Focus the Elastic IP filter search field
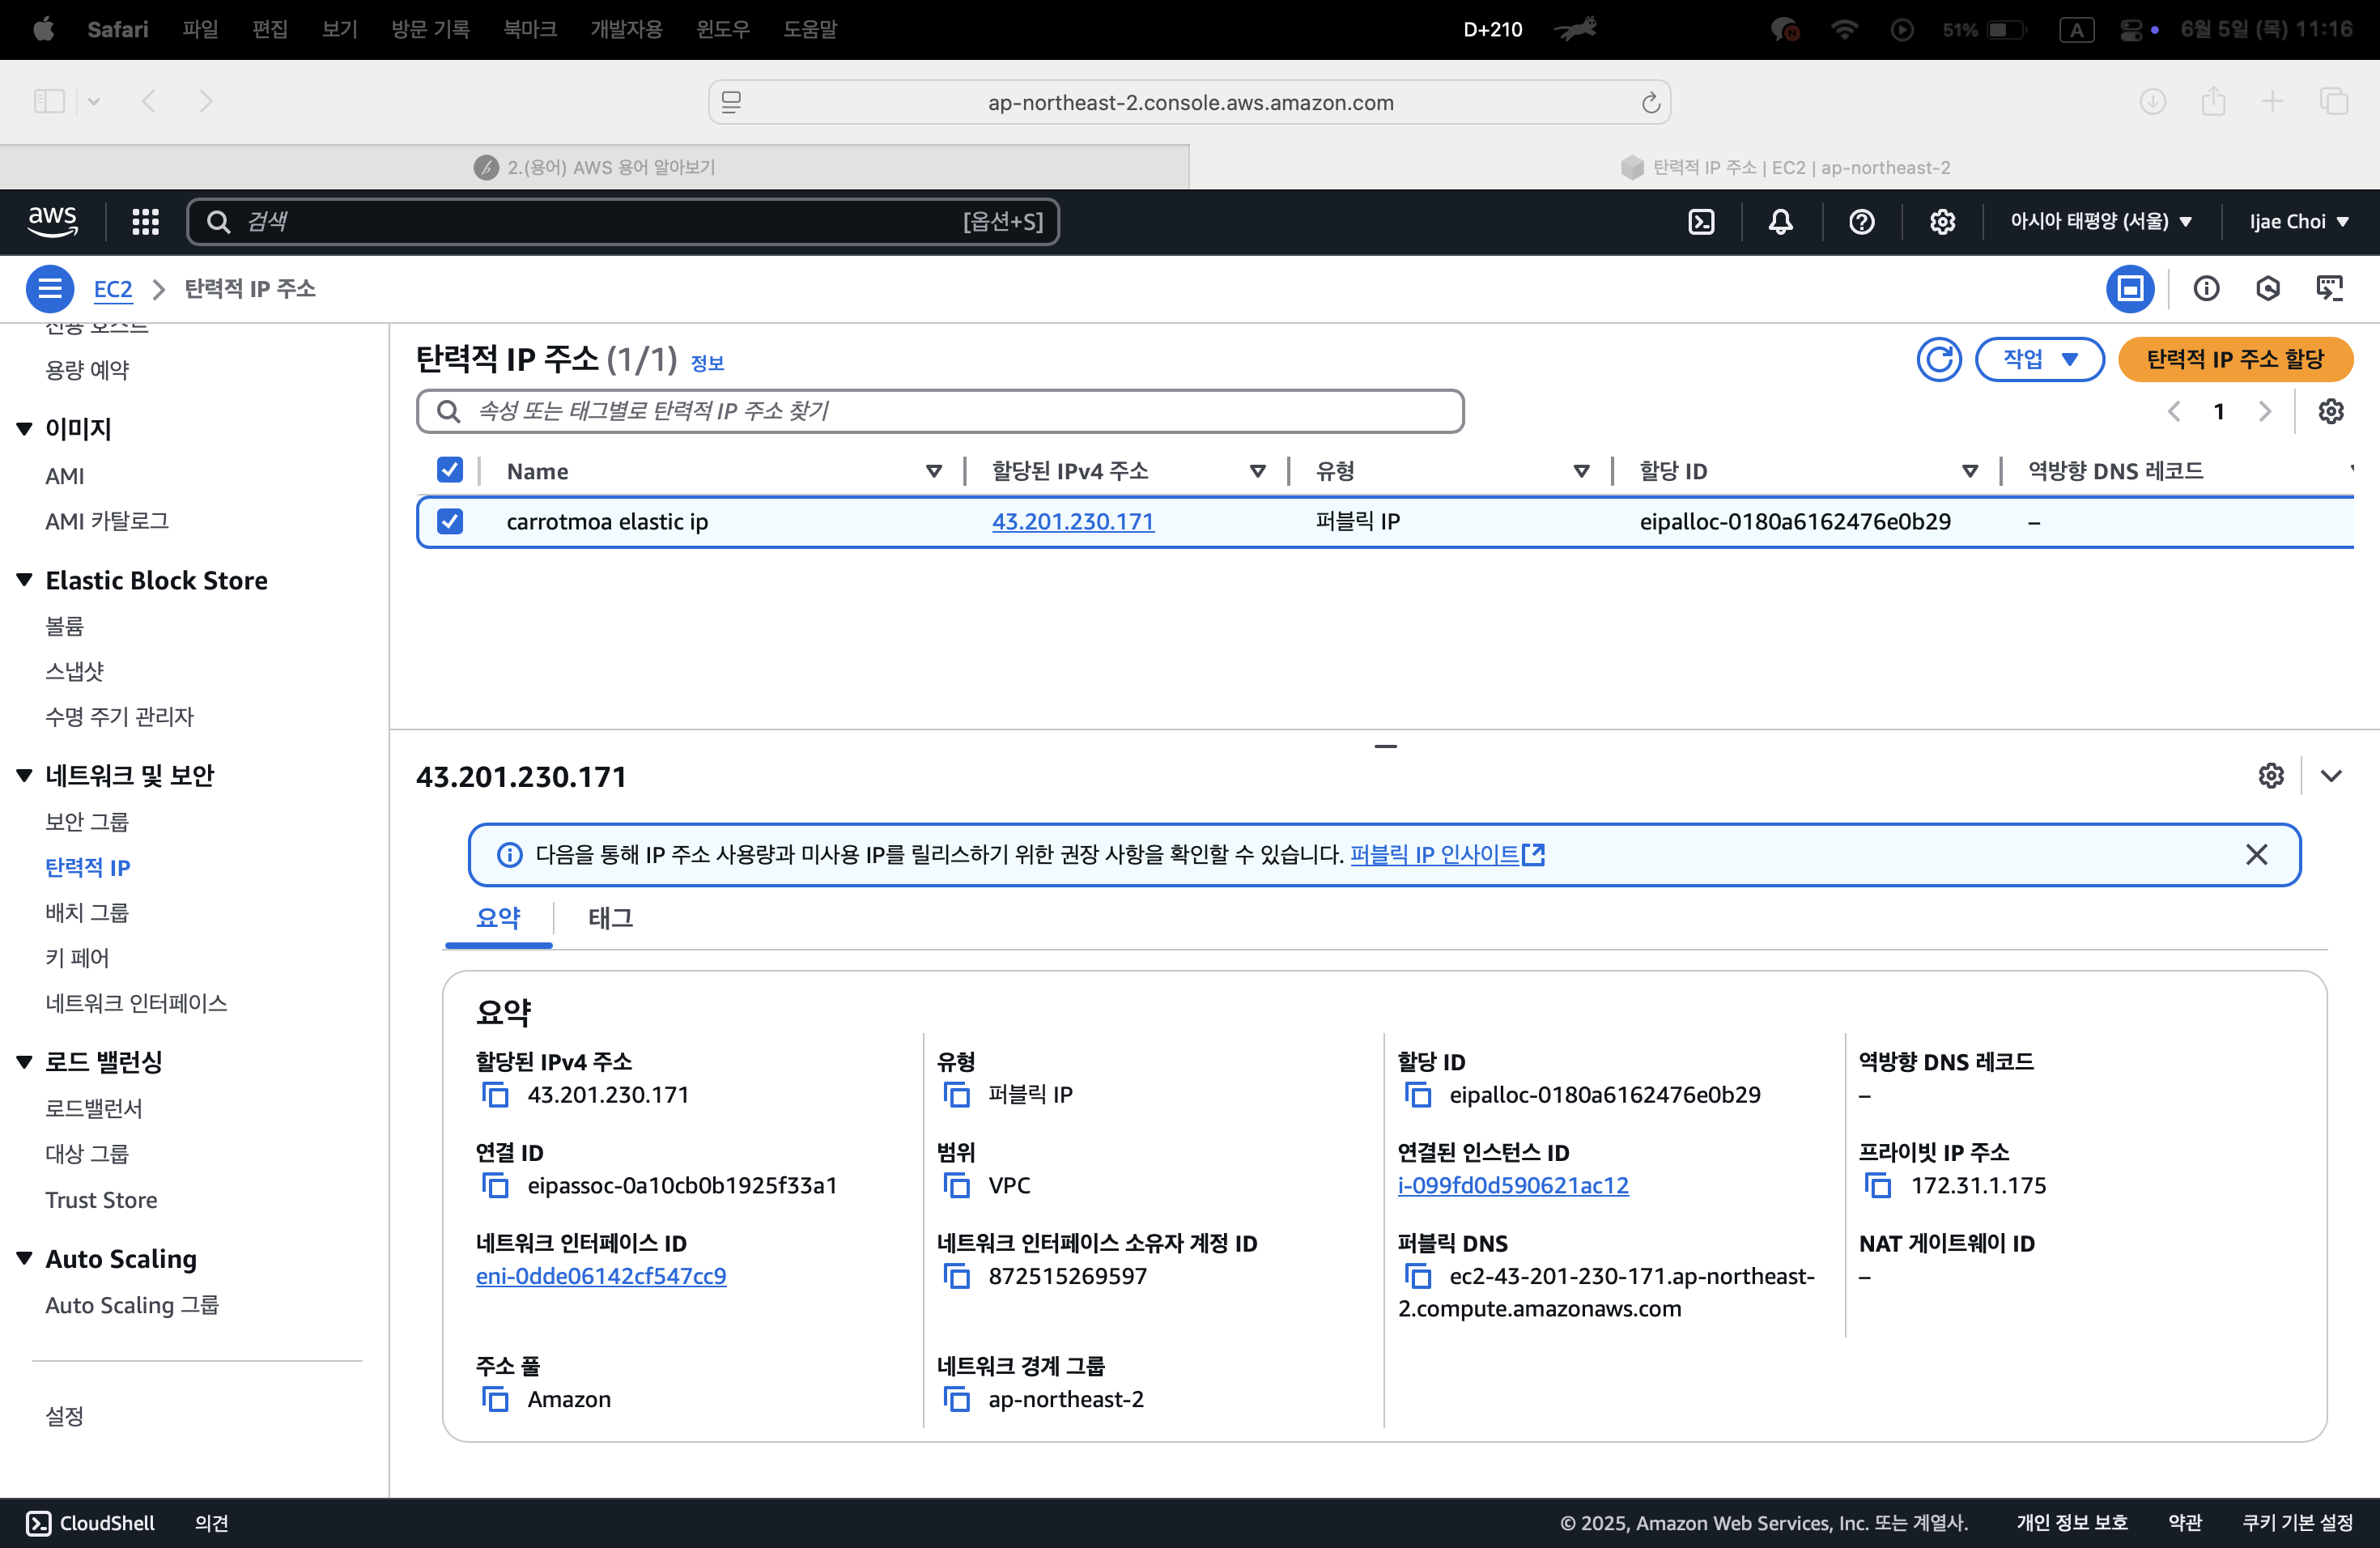This screenshot has width=2380, height=1548. tap(940, 411)
